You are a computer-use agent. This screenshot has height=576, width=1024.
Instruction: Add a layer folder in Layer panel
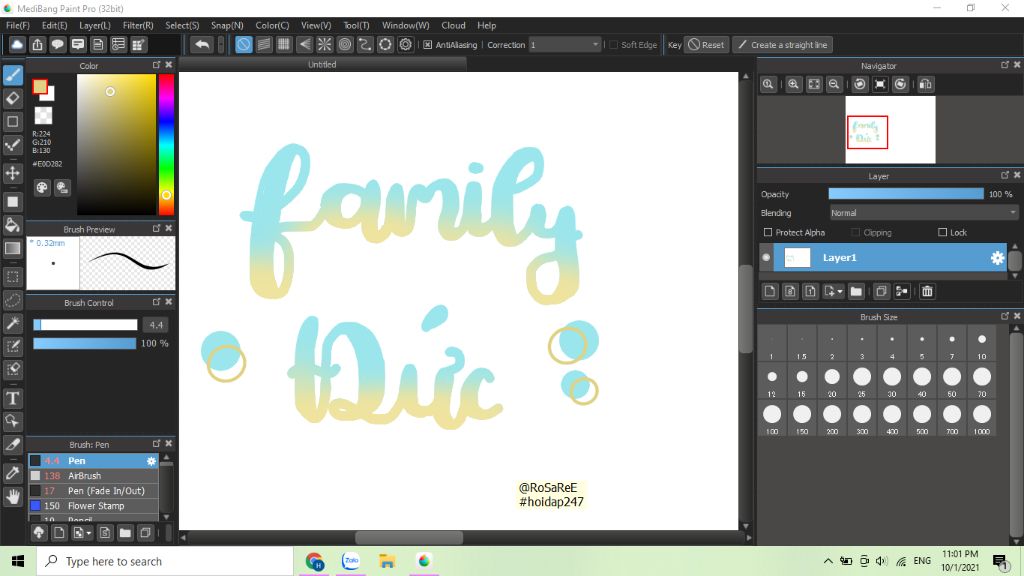(x=856, y=291)
